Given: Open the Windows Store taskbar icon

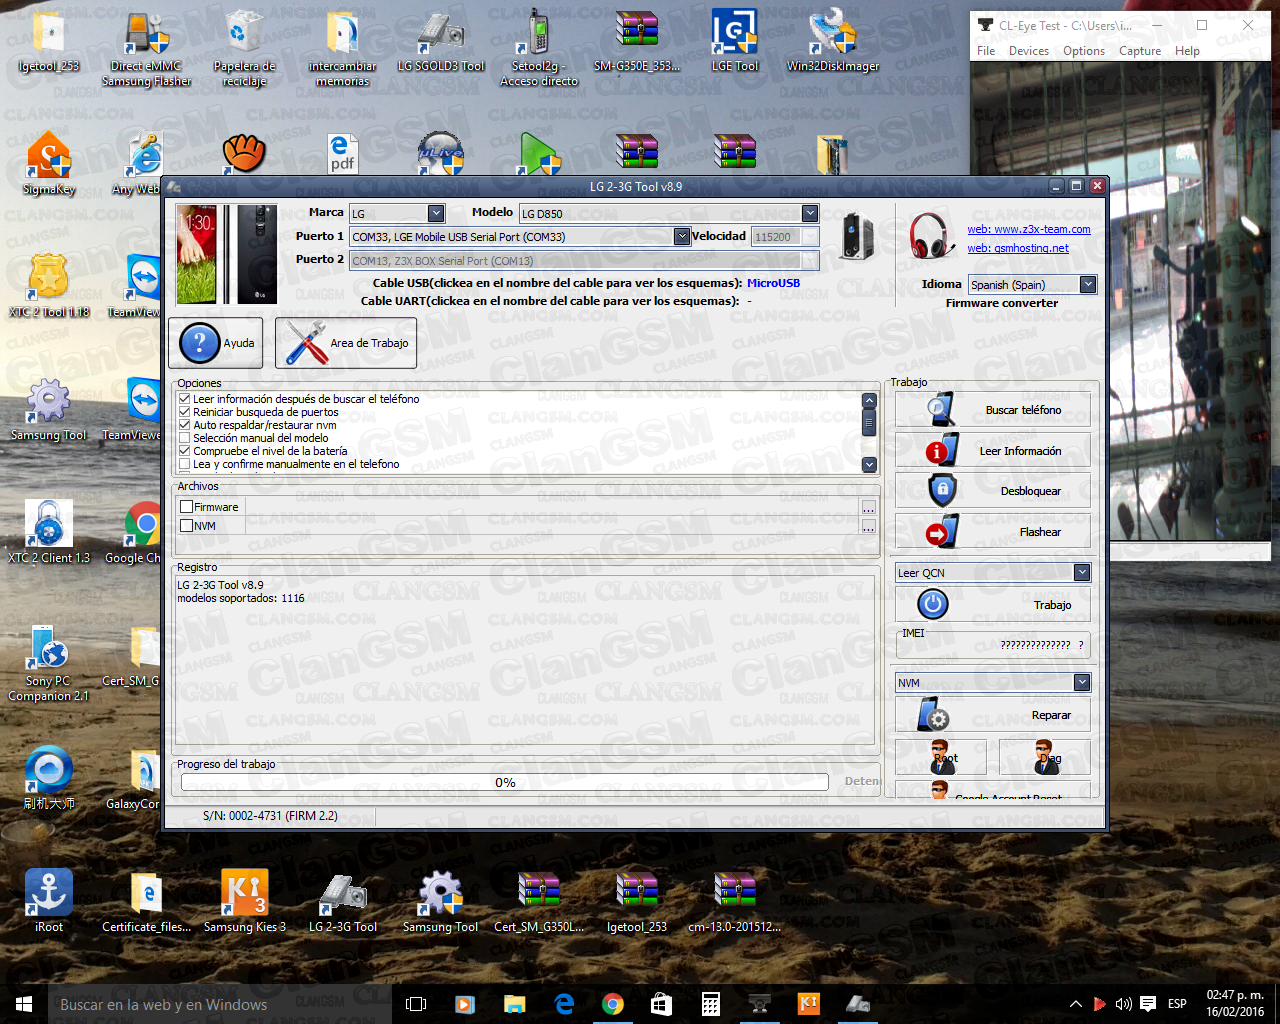Looking at the screenshot, I should (662, 1004).
